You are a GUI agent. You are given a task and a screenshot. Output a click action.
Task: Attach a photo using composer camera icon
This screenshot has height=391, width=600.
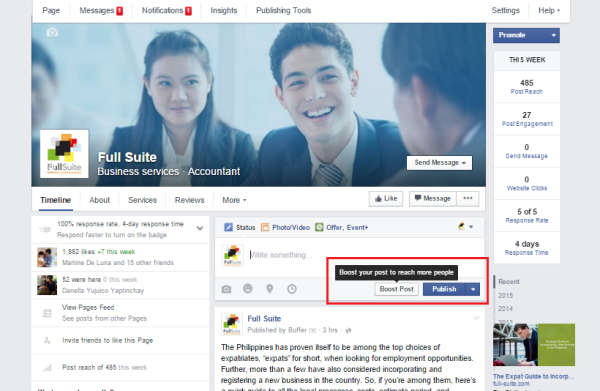tap(226, 289)
